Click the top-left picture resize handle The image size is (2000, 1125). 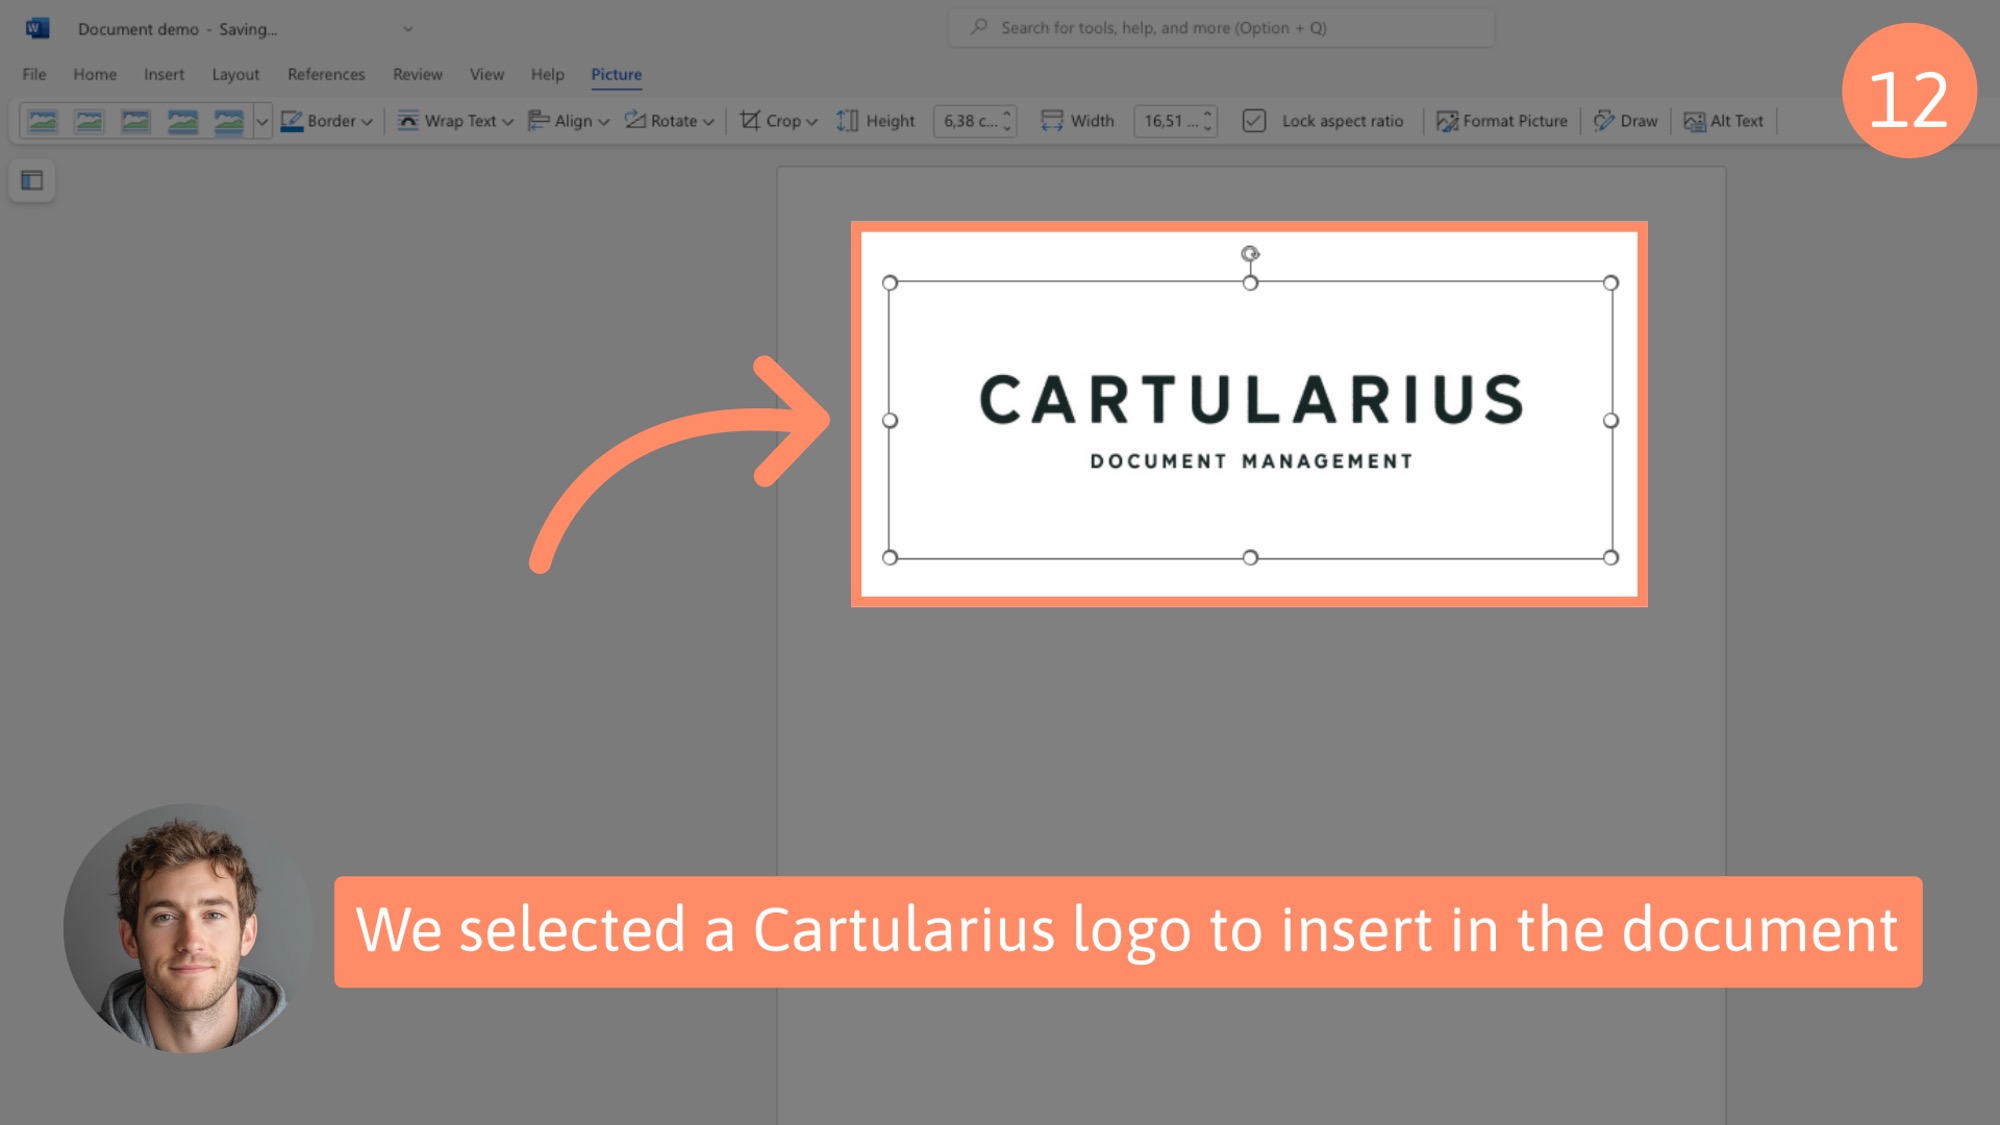[x=890, y=283]
